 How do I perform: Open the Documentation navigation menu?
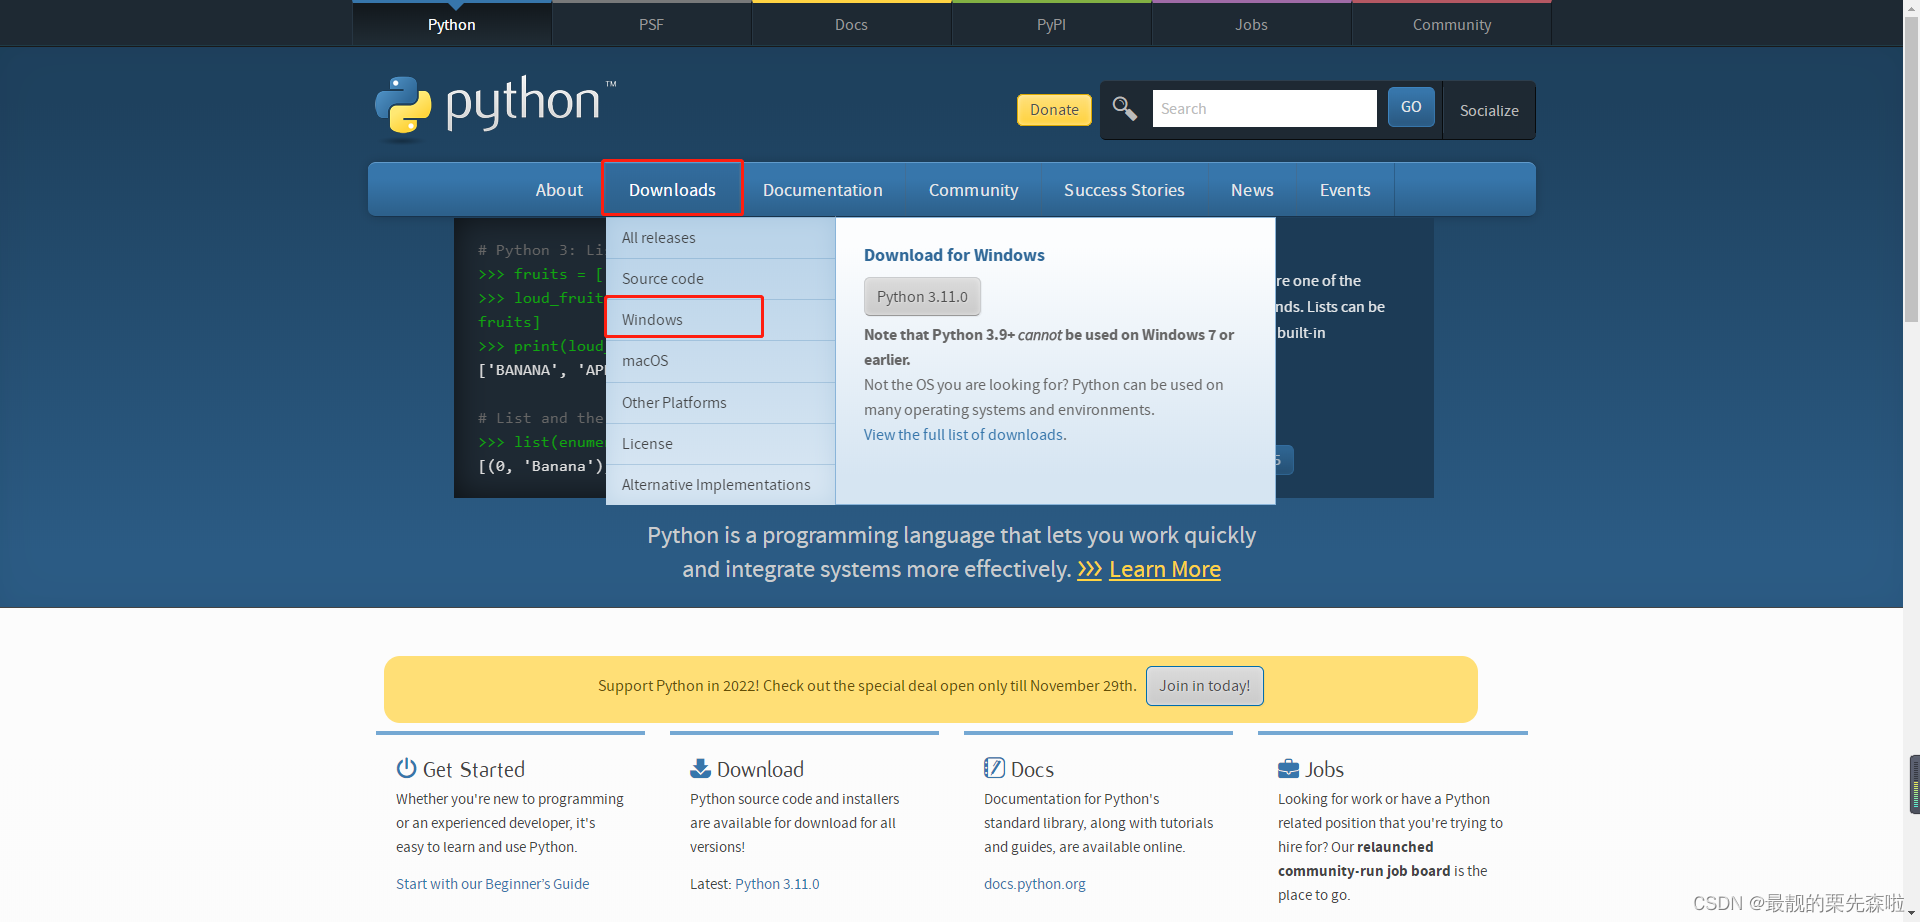tap(823, 190)
